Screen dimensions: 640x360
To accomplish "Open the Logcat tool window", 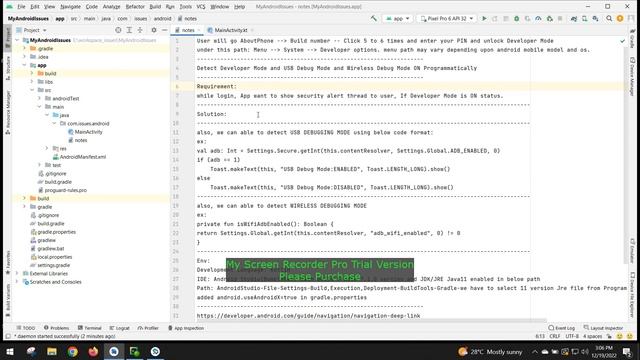I will 120,328.
